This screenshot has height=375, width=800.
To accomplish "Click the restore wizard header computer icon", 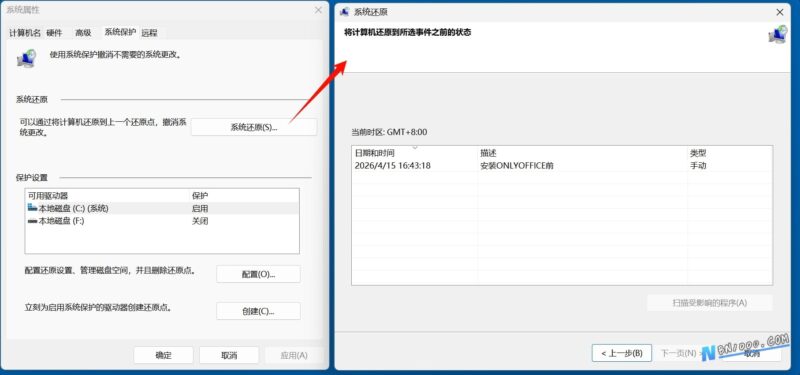I will point(777,34).
